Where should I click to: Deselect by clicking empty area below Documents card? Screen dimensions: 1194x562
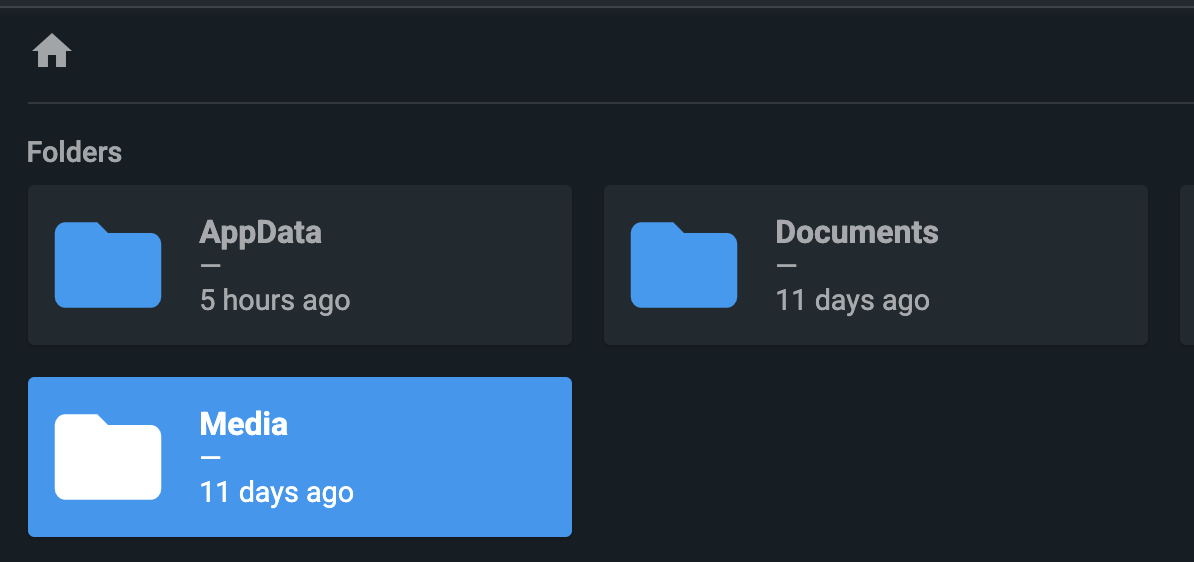tap(876, 457)
